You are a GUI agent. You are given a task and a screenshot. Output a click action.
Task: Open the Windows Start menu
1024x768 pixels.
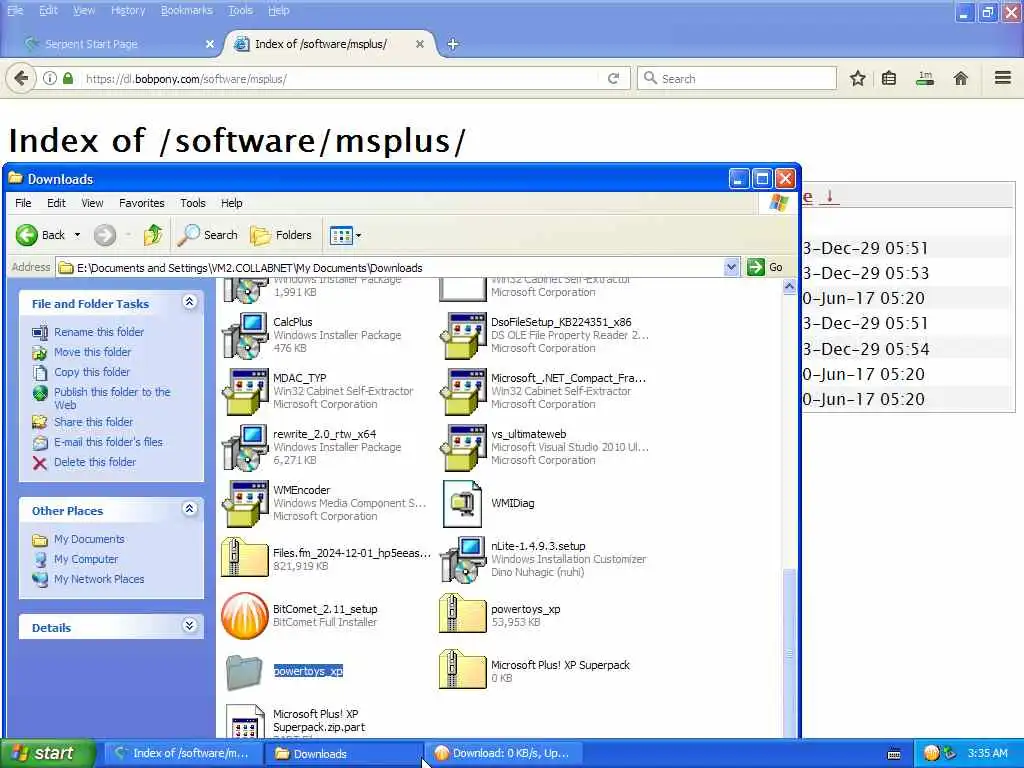pyautogui.click(x=47, y=753)
